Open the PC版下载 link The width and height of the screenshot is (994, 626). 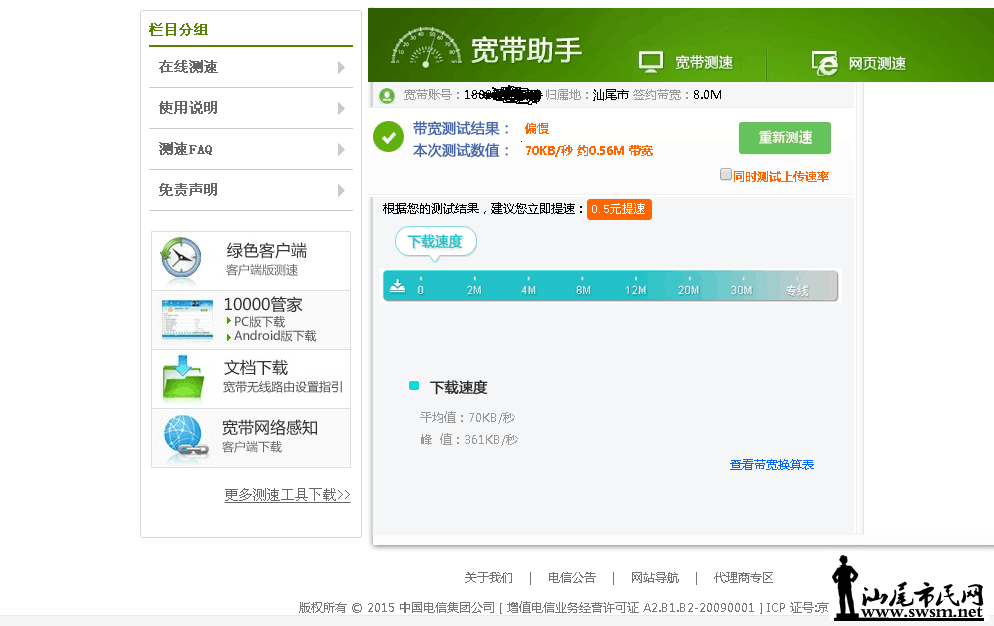[260, 322]
